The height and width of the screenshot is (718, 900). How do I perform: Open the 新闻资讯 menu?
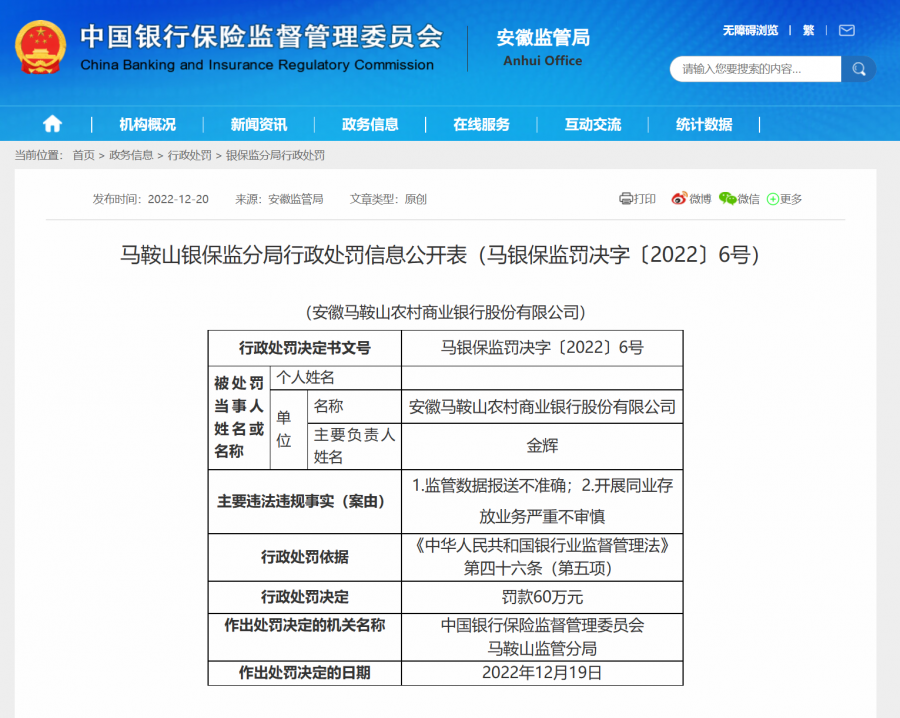point(258,125)
